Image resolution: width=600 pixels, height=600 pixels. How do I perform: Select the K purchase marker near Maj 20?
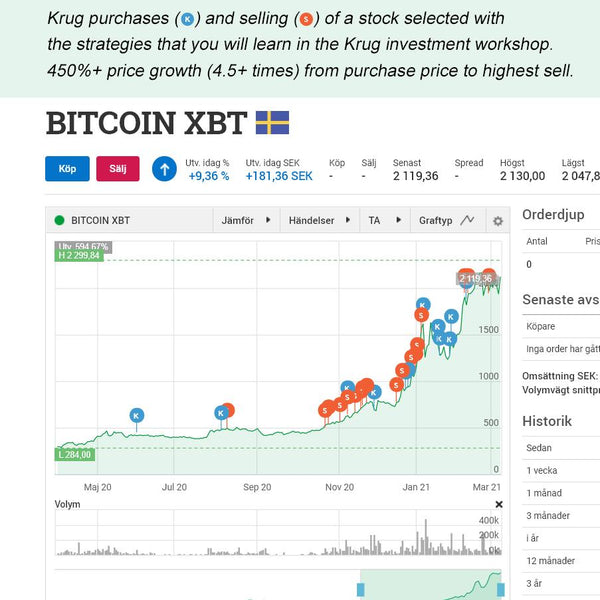click(x=137, y=416)
